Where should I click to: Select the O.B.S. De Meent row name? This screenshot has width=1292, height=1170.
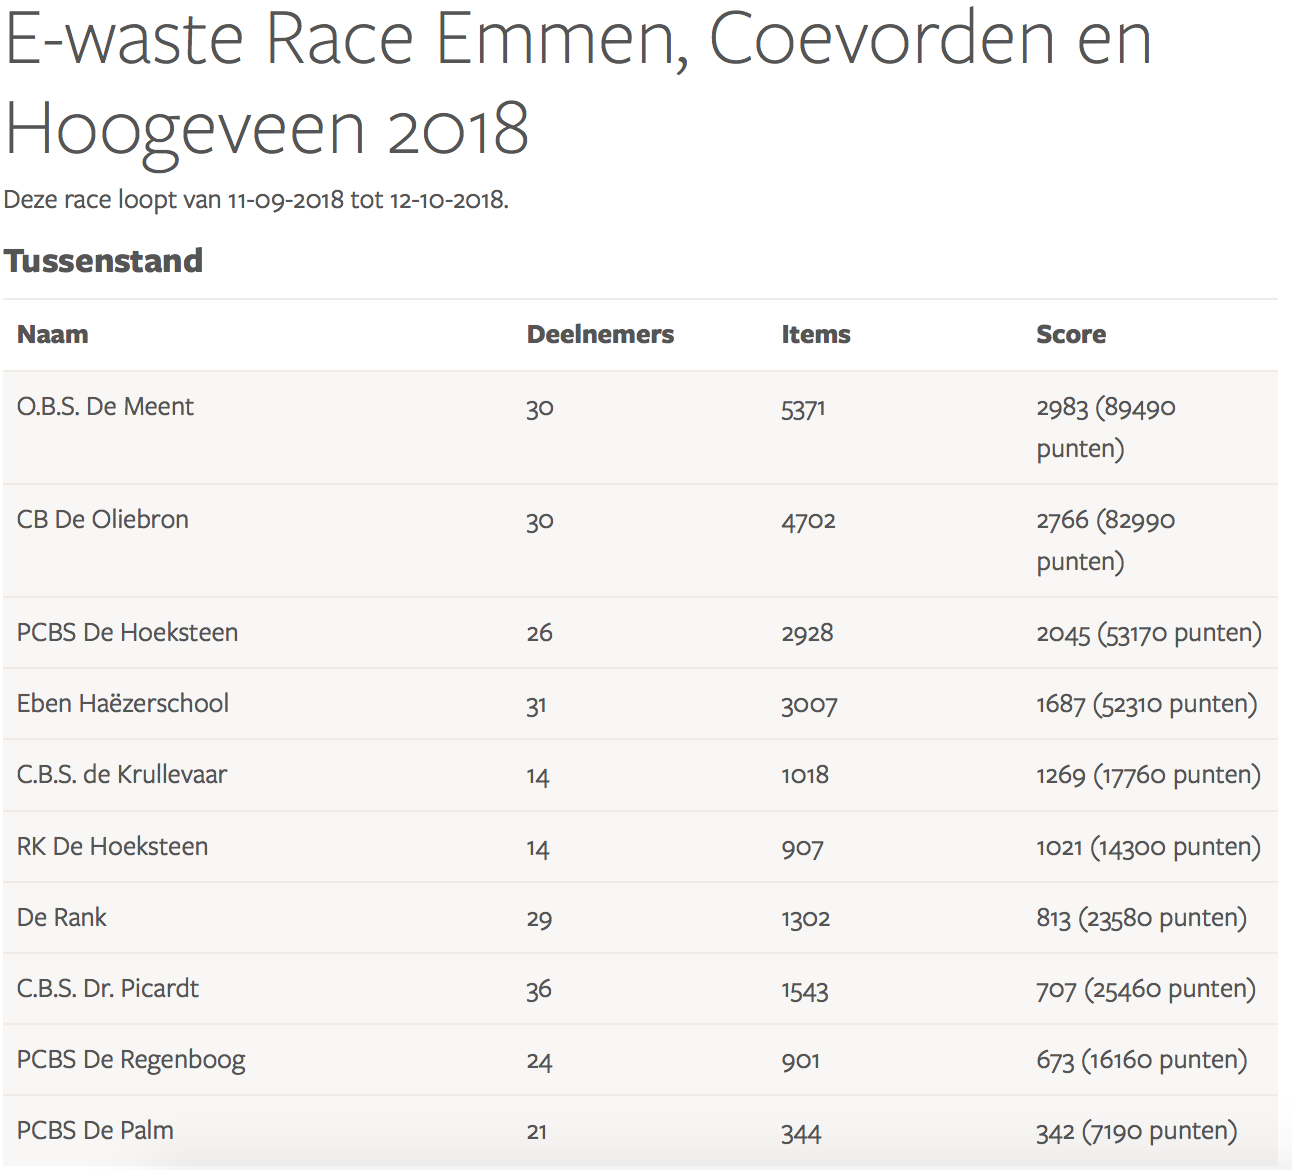105,407
